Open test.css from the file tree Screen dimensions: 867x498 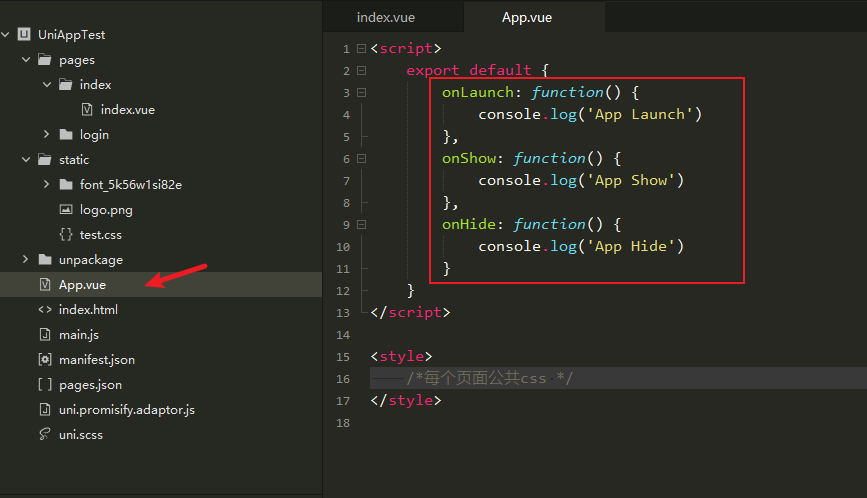pos(101,234)
